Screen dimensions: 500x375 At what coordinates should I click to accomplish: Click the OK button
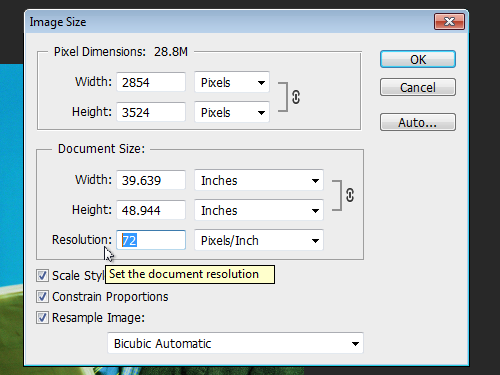point(418,59)
